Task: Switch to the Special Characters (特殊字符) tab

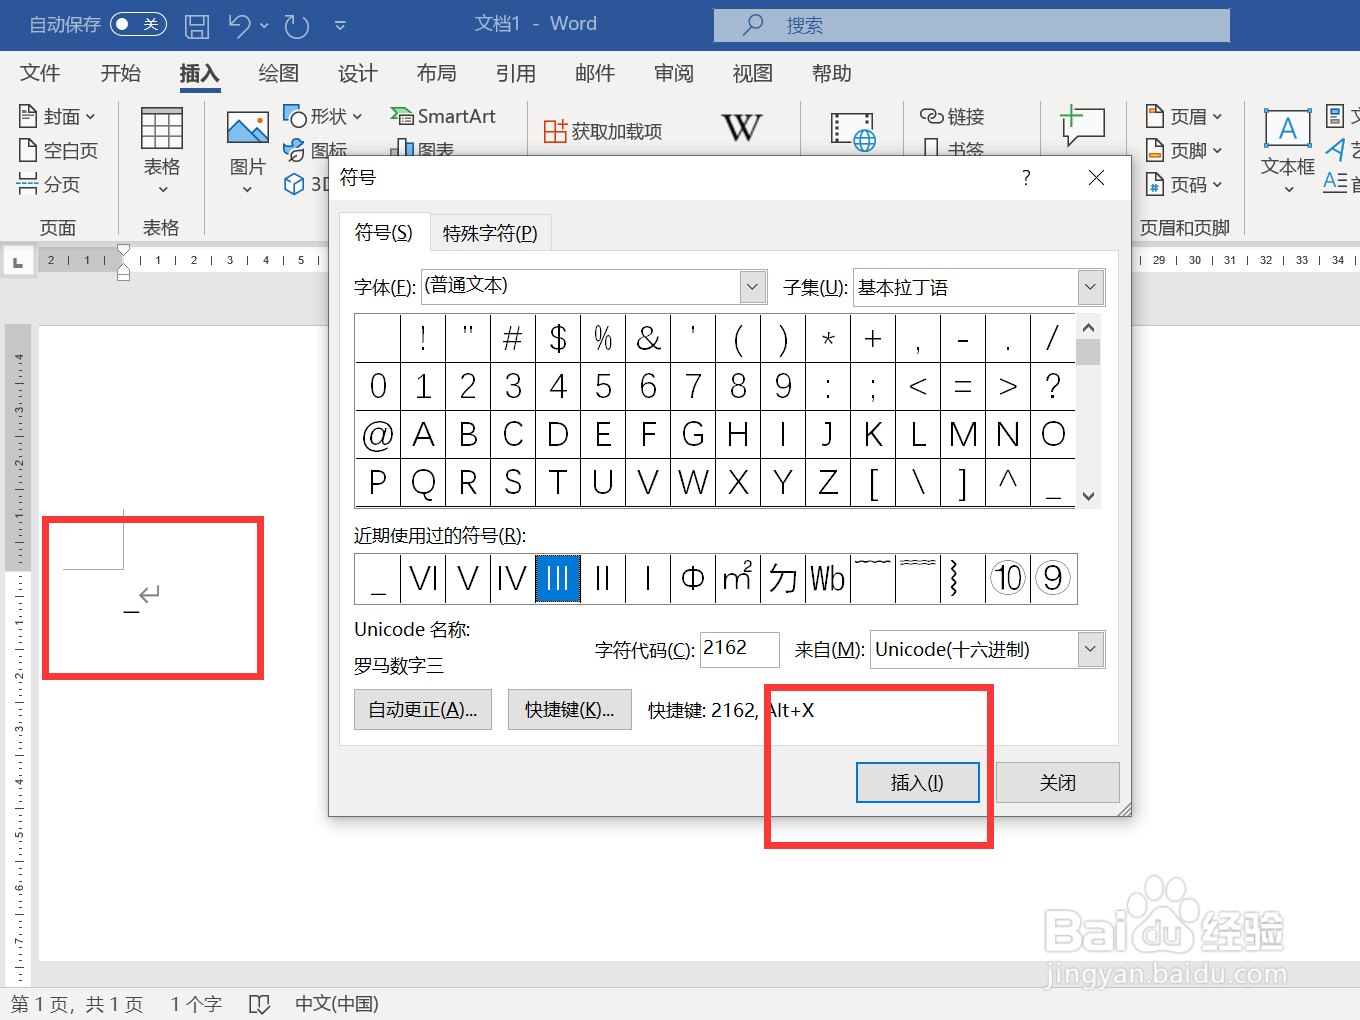Action: [x=490, y=233]
